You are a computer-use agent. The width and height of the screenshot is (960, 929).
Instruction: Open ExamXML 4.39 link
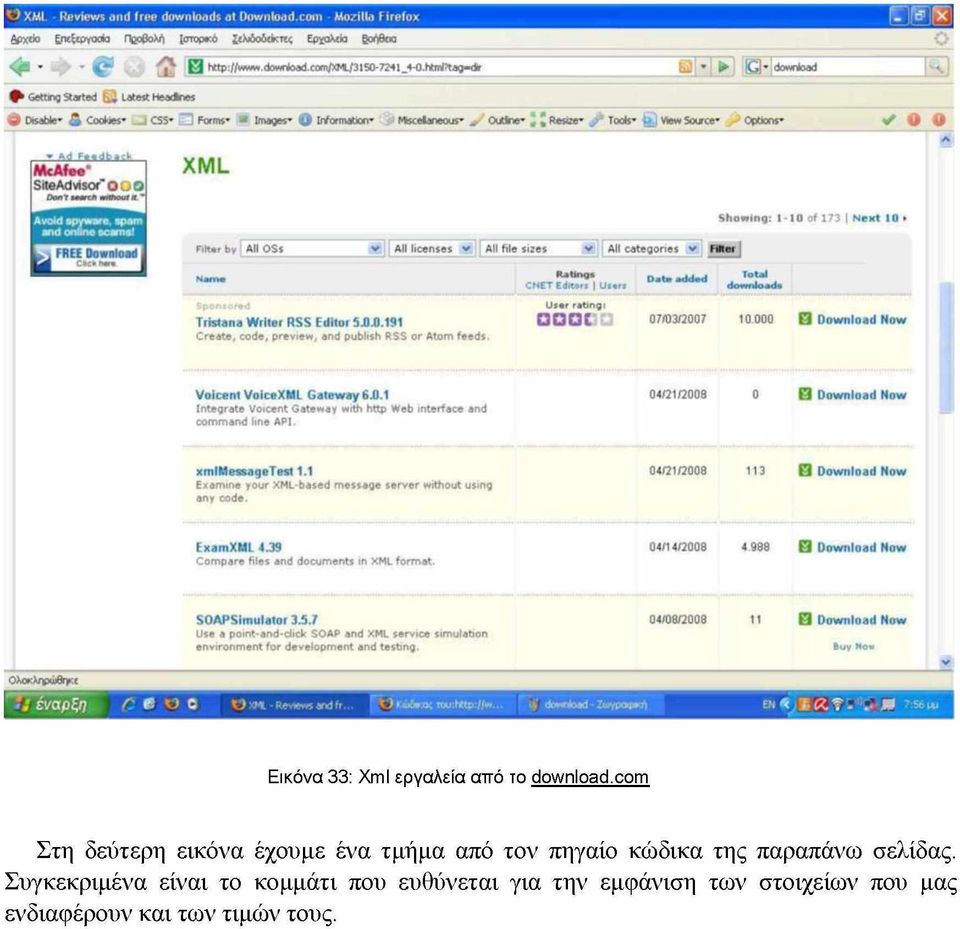(239, 547)
